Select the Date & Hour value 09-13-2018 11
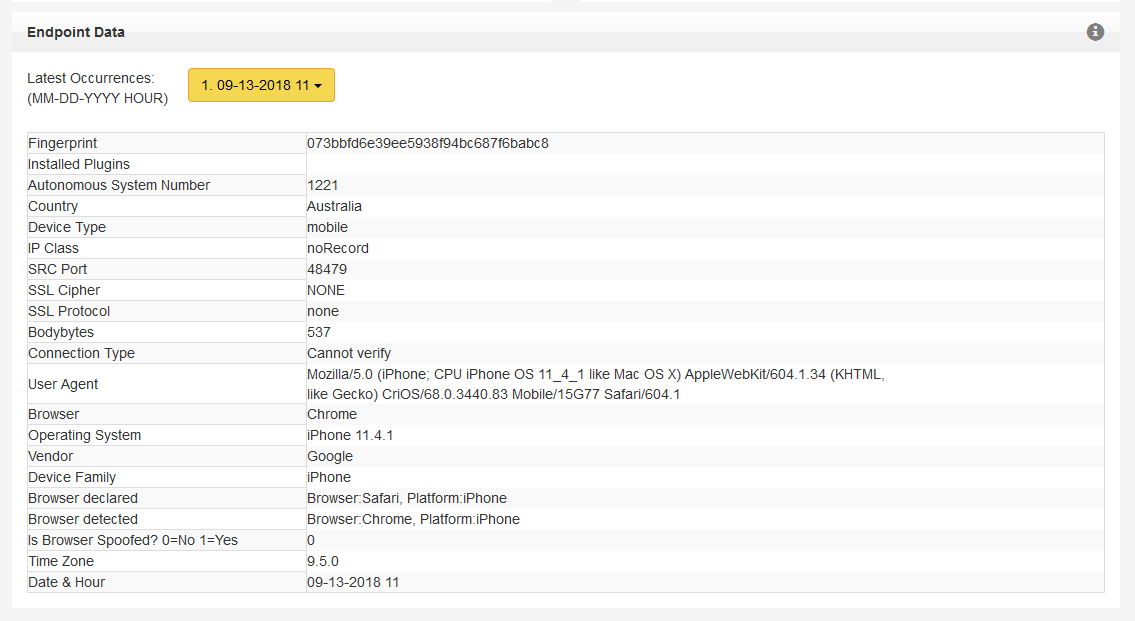 coord(353,582)
